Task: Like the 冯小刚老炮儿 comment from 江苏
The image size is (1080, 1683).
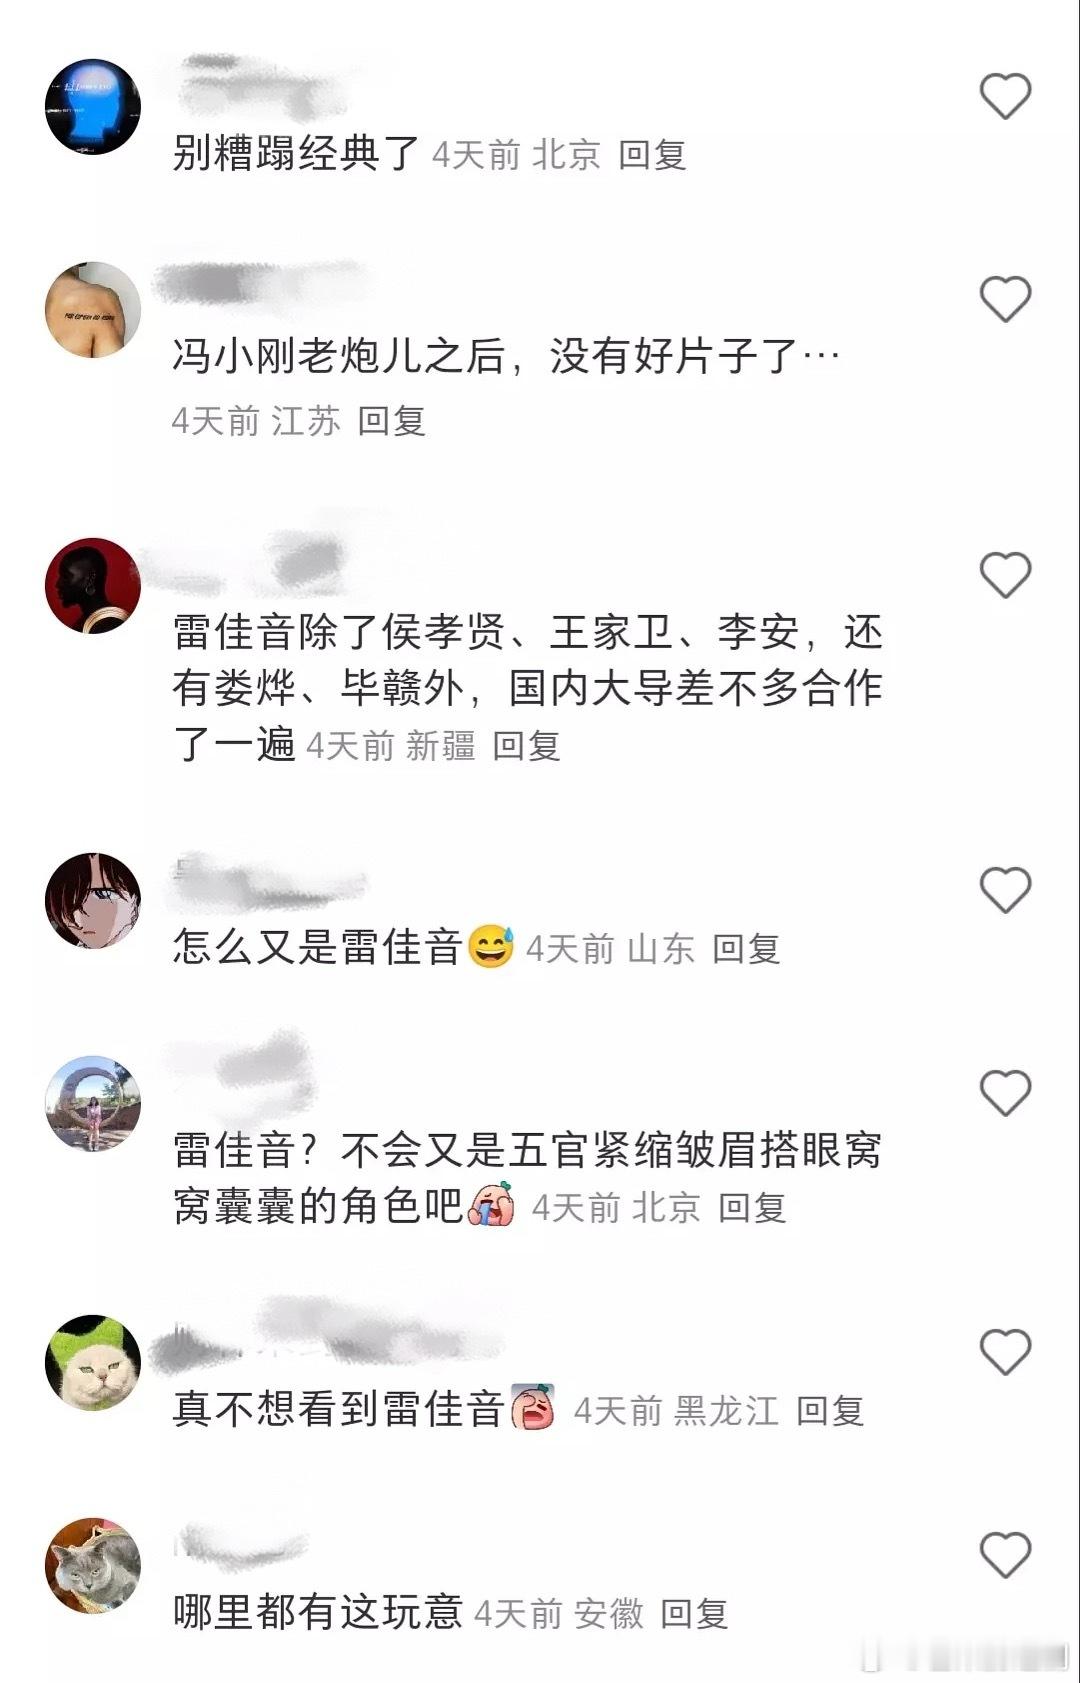Action: 1005,299
